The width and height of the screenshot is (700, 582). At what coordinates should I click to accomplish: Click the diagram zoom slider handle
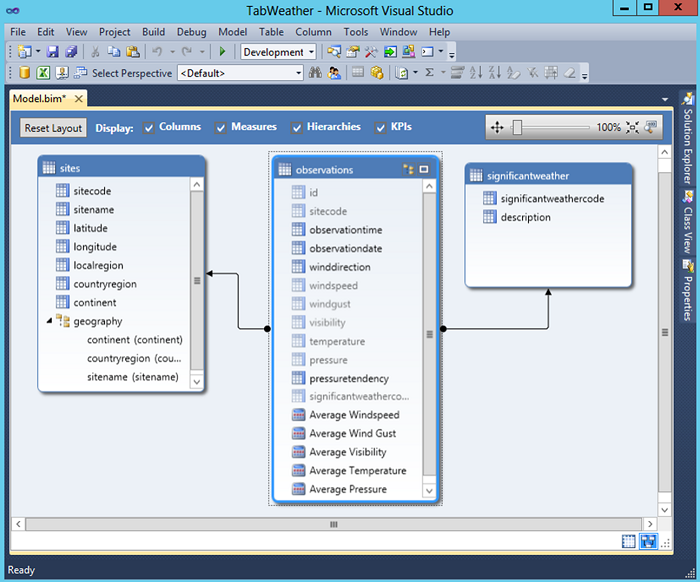517,127
